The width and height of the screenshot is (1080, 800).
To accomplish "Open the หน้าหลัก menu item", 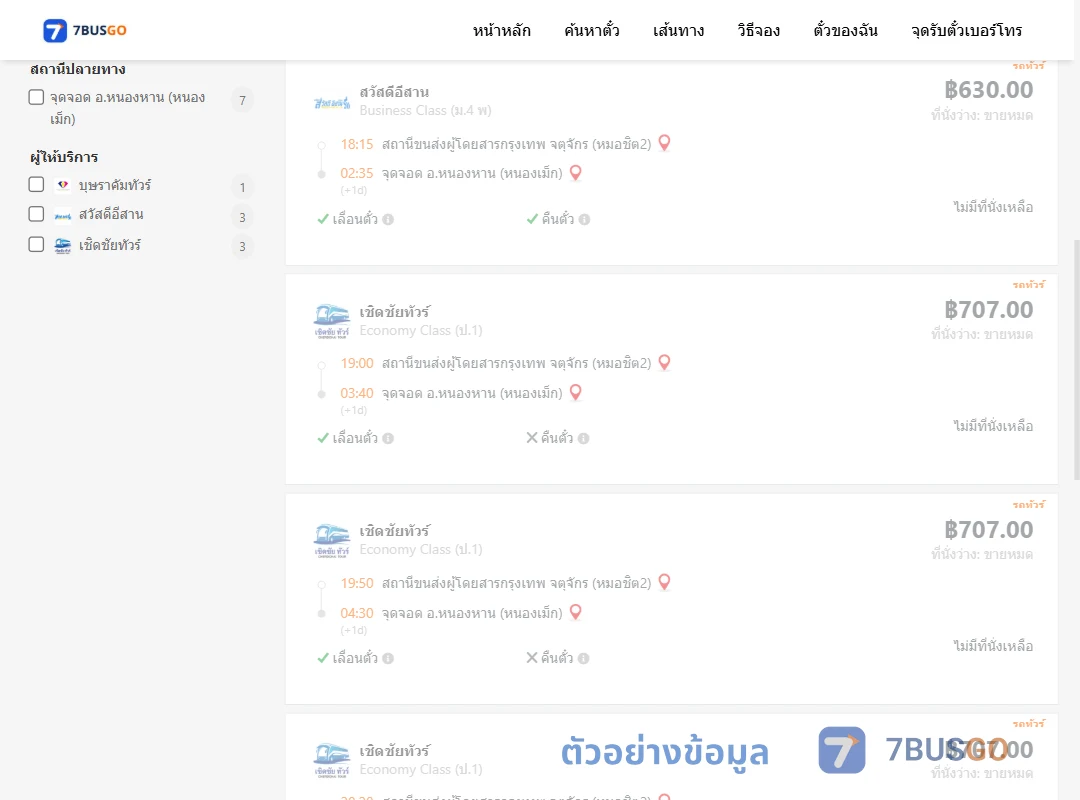I will [501, 30].
